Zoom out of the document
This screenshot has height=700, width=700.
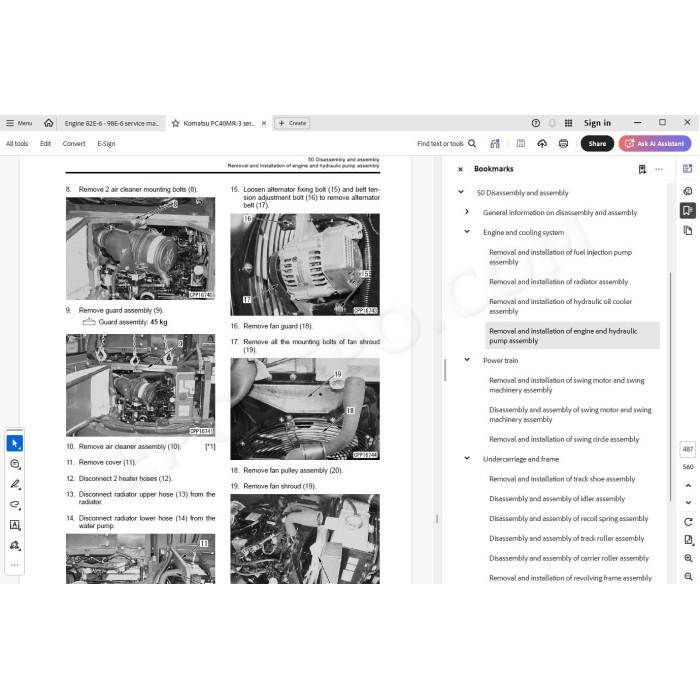click(x=688, y=577)
